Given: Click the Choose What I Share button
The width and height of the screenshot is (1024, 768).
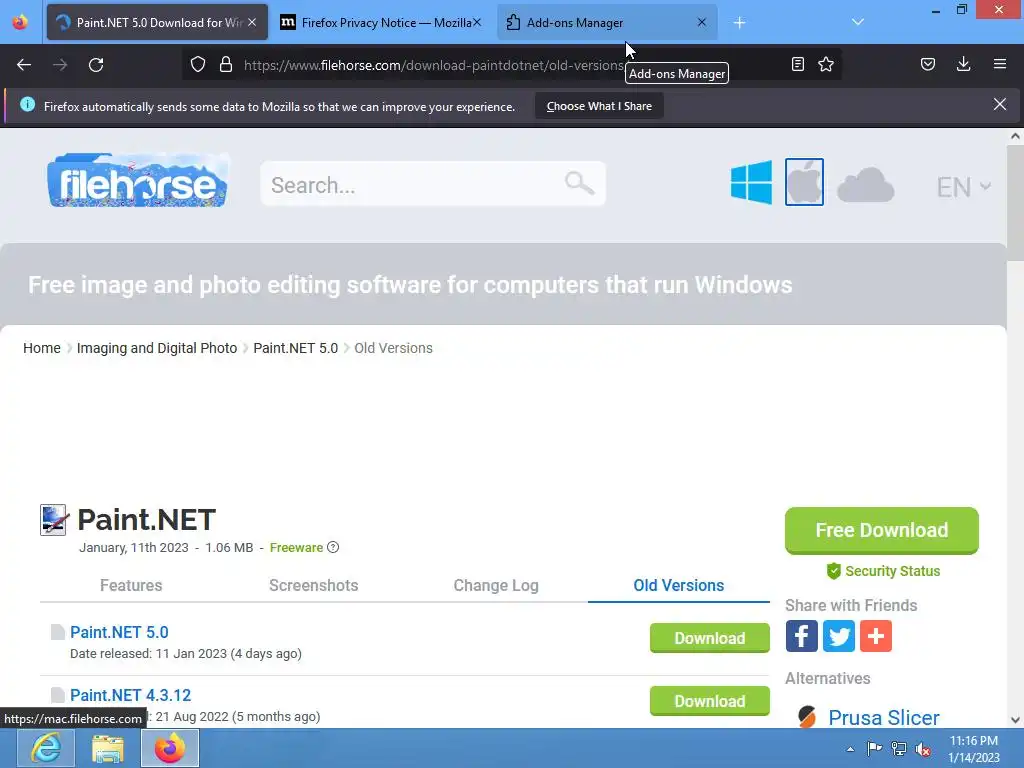Looking at the screenshot, I should 599,106.
